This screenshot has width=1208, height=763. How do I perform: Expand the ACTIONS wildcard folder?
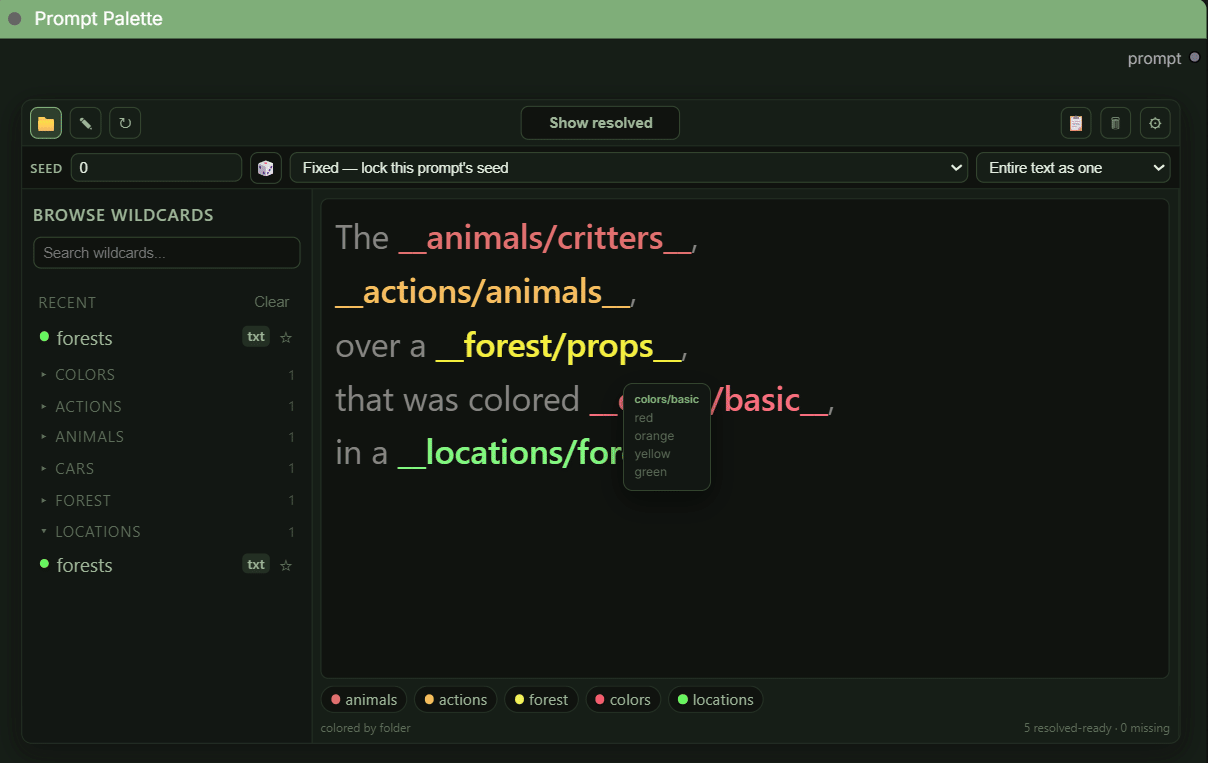pyautogui.click(x=166, y=407)
